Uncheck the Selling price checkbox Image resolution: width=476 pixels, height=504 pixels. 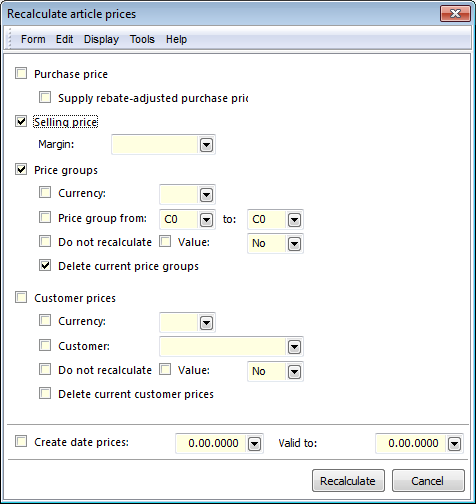click(21, 121)
